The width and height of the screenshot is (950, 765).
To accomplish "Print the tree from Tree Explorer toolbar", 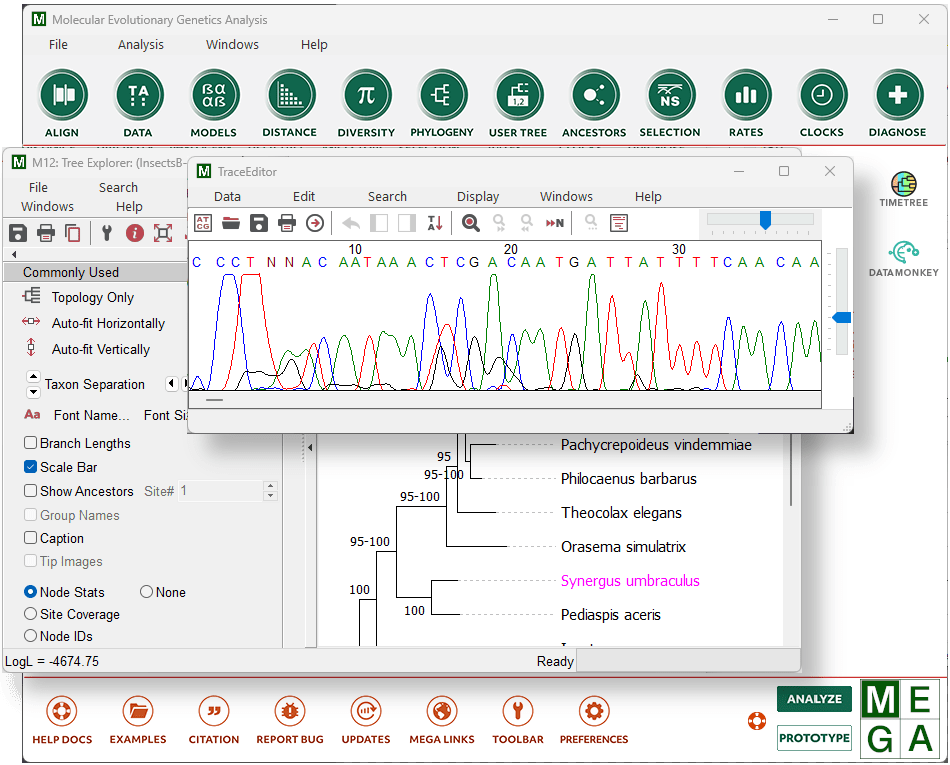I will click(46, 233).
